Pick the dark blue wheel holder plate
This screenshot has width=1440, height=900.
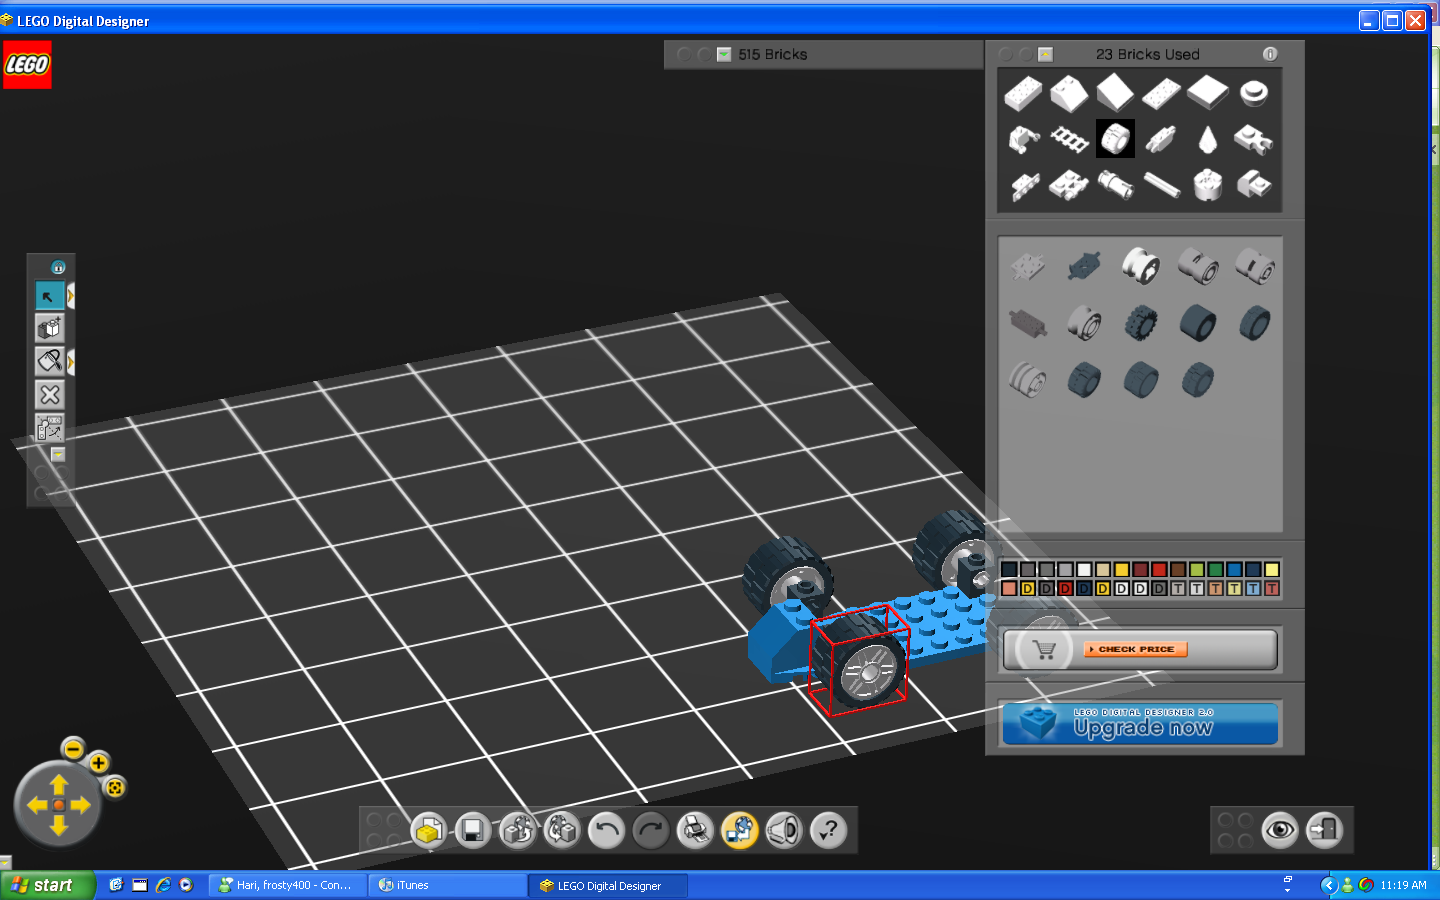click(x=1084, y=266)
